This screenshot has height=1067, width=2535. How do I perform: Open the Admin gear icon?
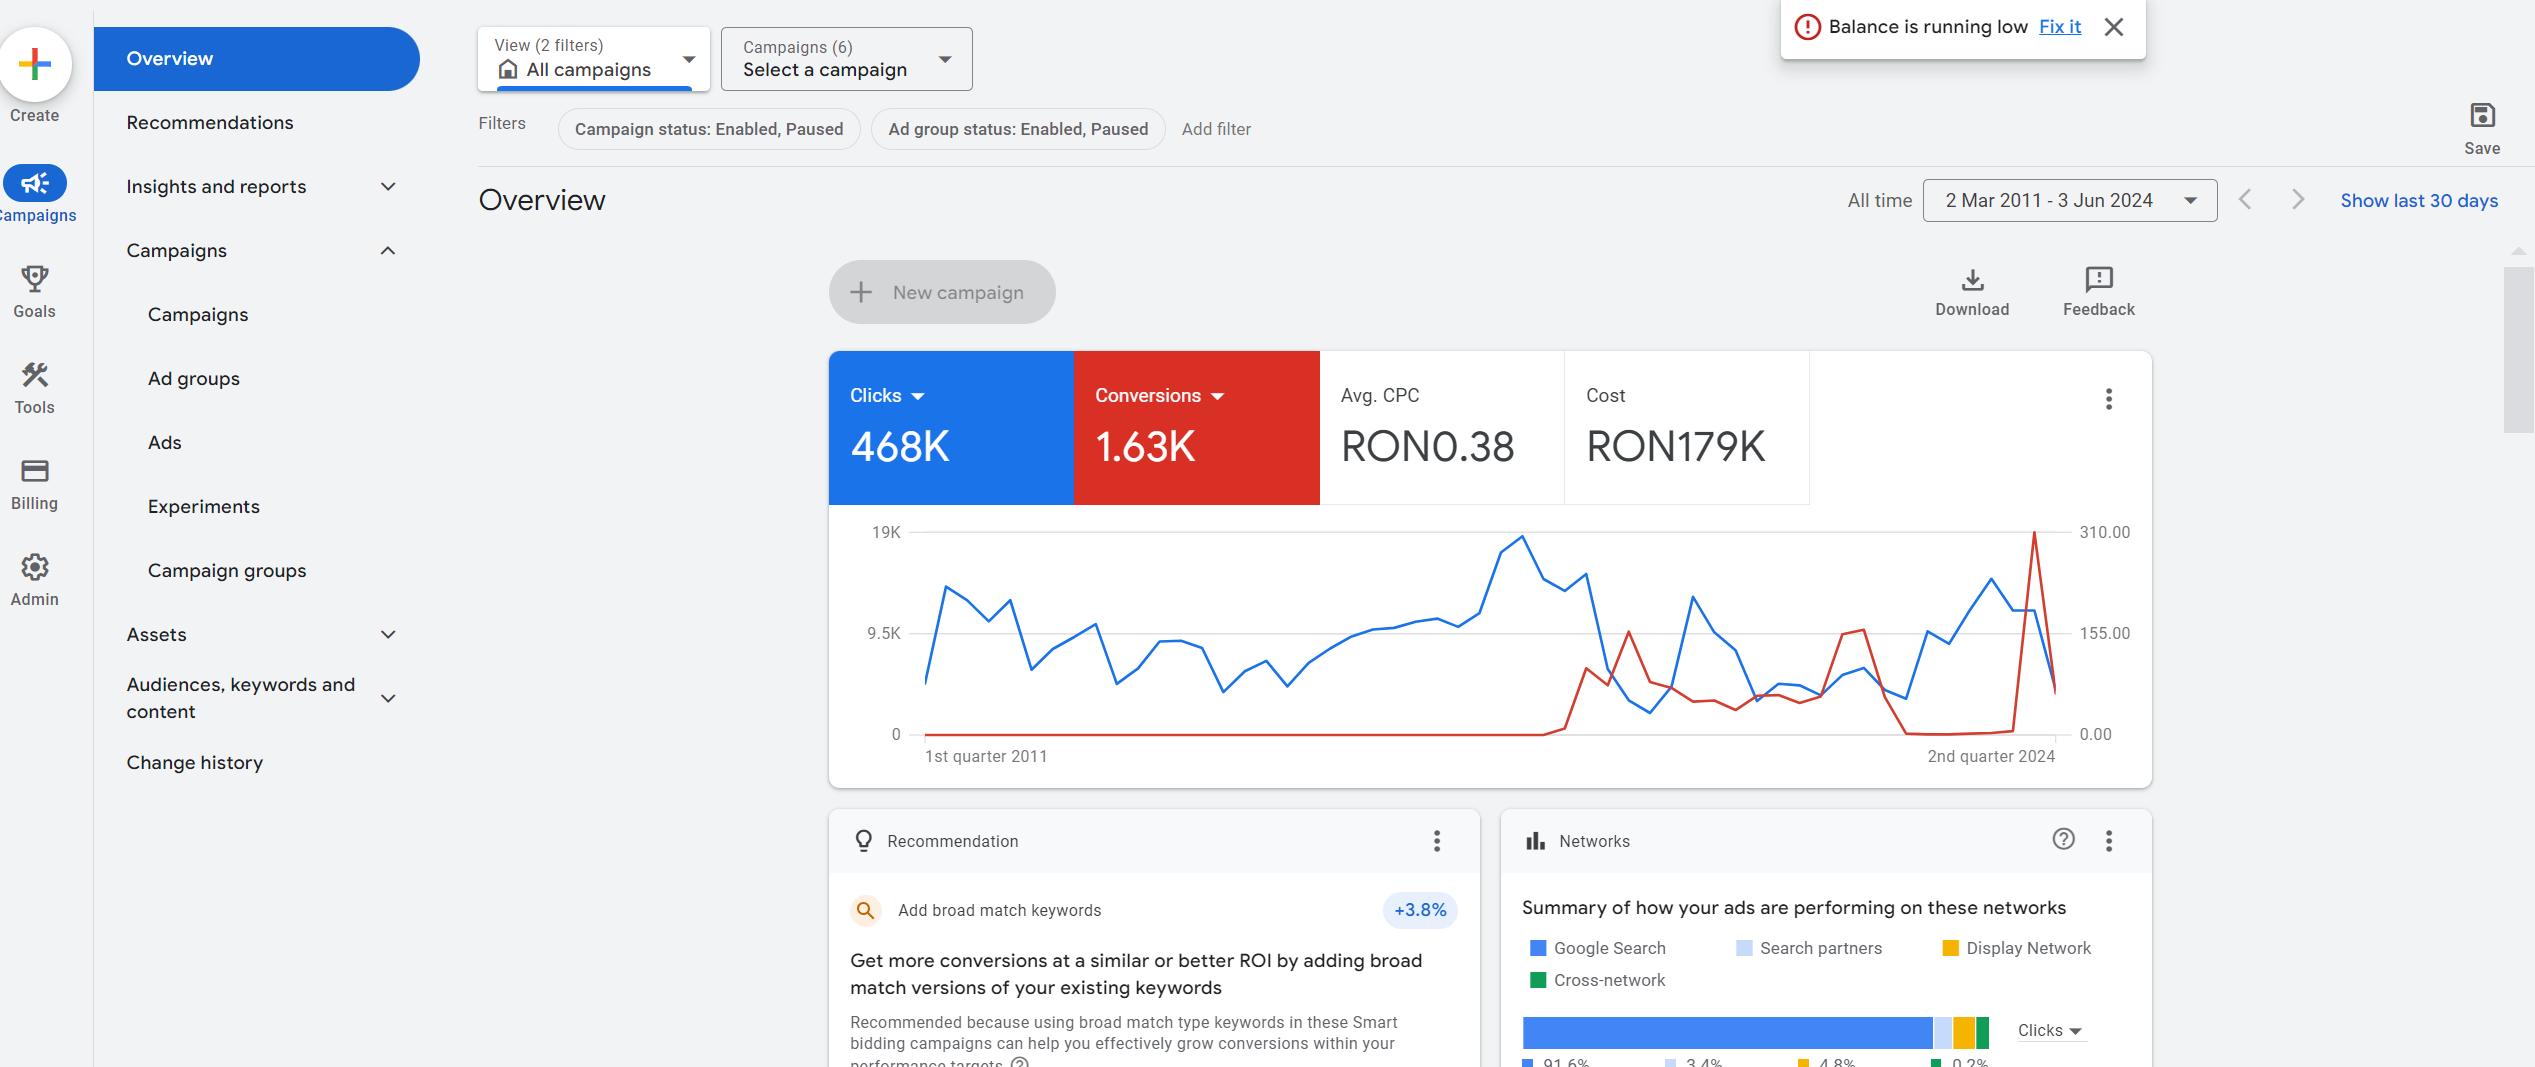(35, 567)
